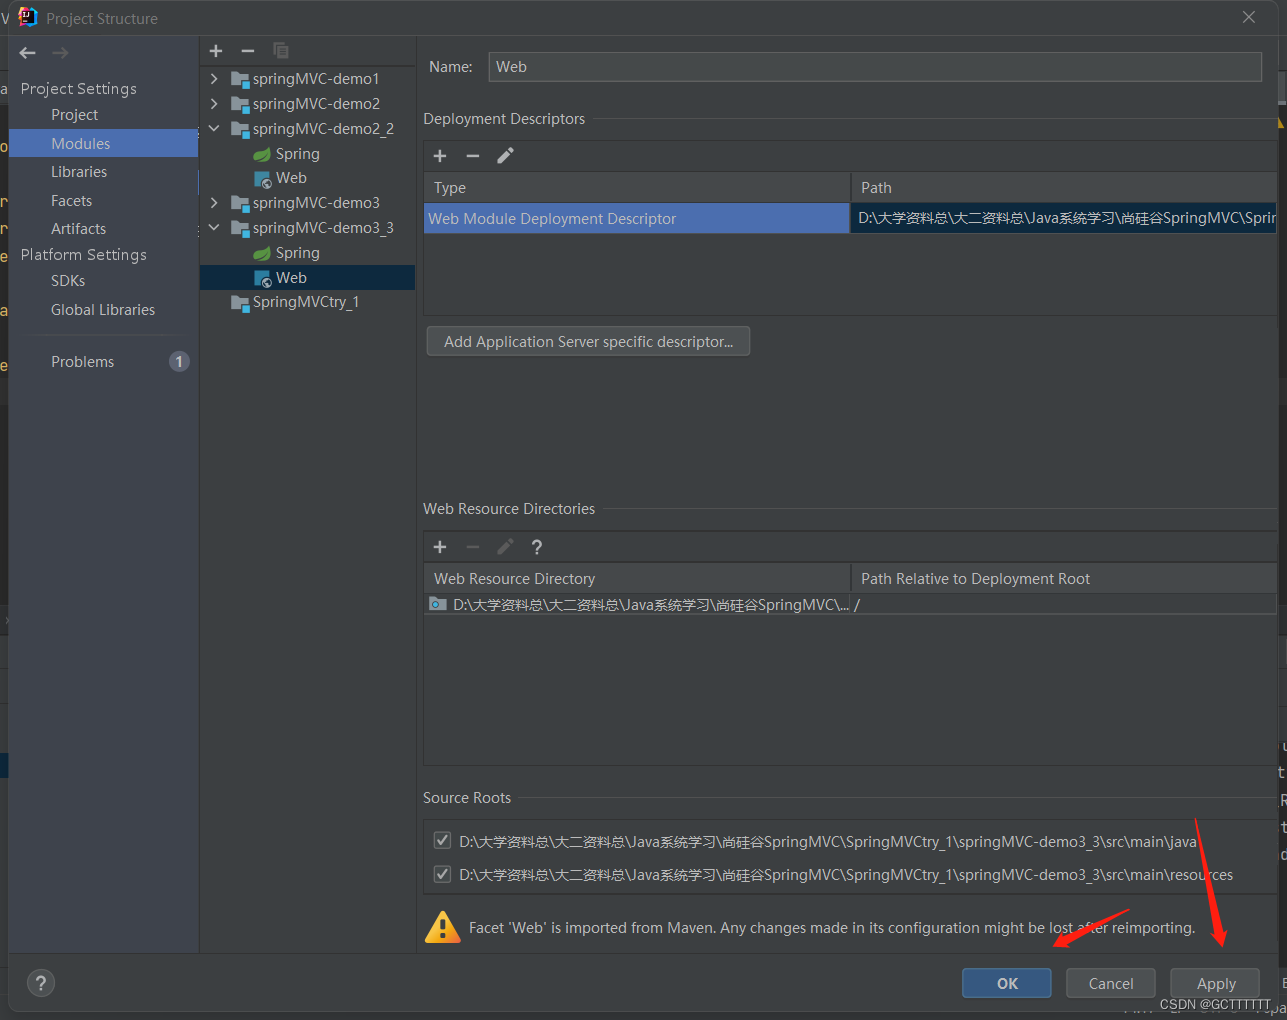The width and height of the screenshot is (1287, 1020).
Task: Click Apply button
Action: click(x=1216, y=983)
